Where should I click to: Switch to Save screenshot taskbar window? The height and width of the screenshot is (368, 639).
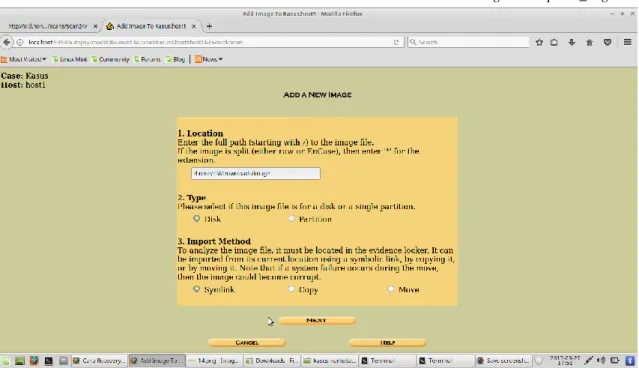point(503,361)
